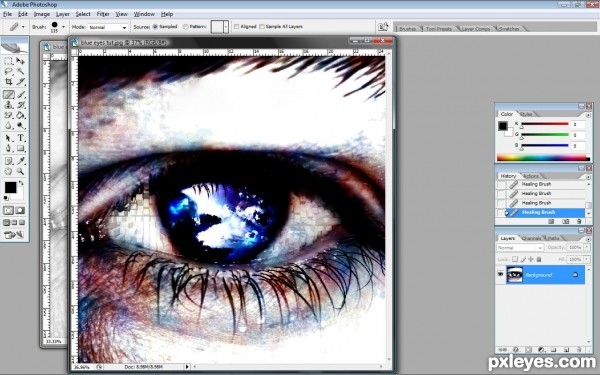Select the Hand tool
600x375 pixels.
click(8, 171)
